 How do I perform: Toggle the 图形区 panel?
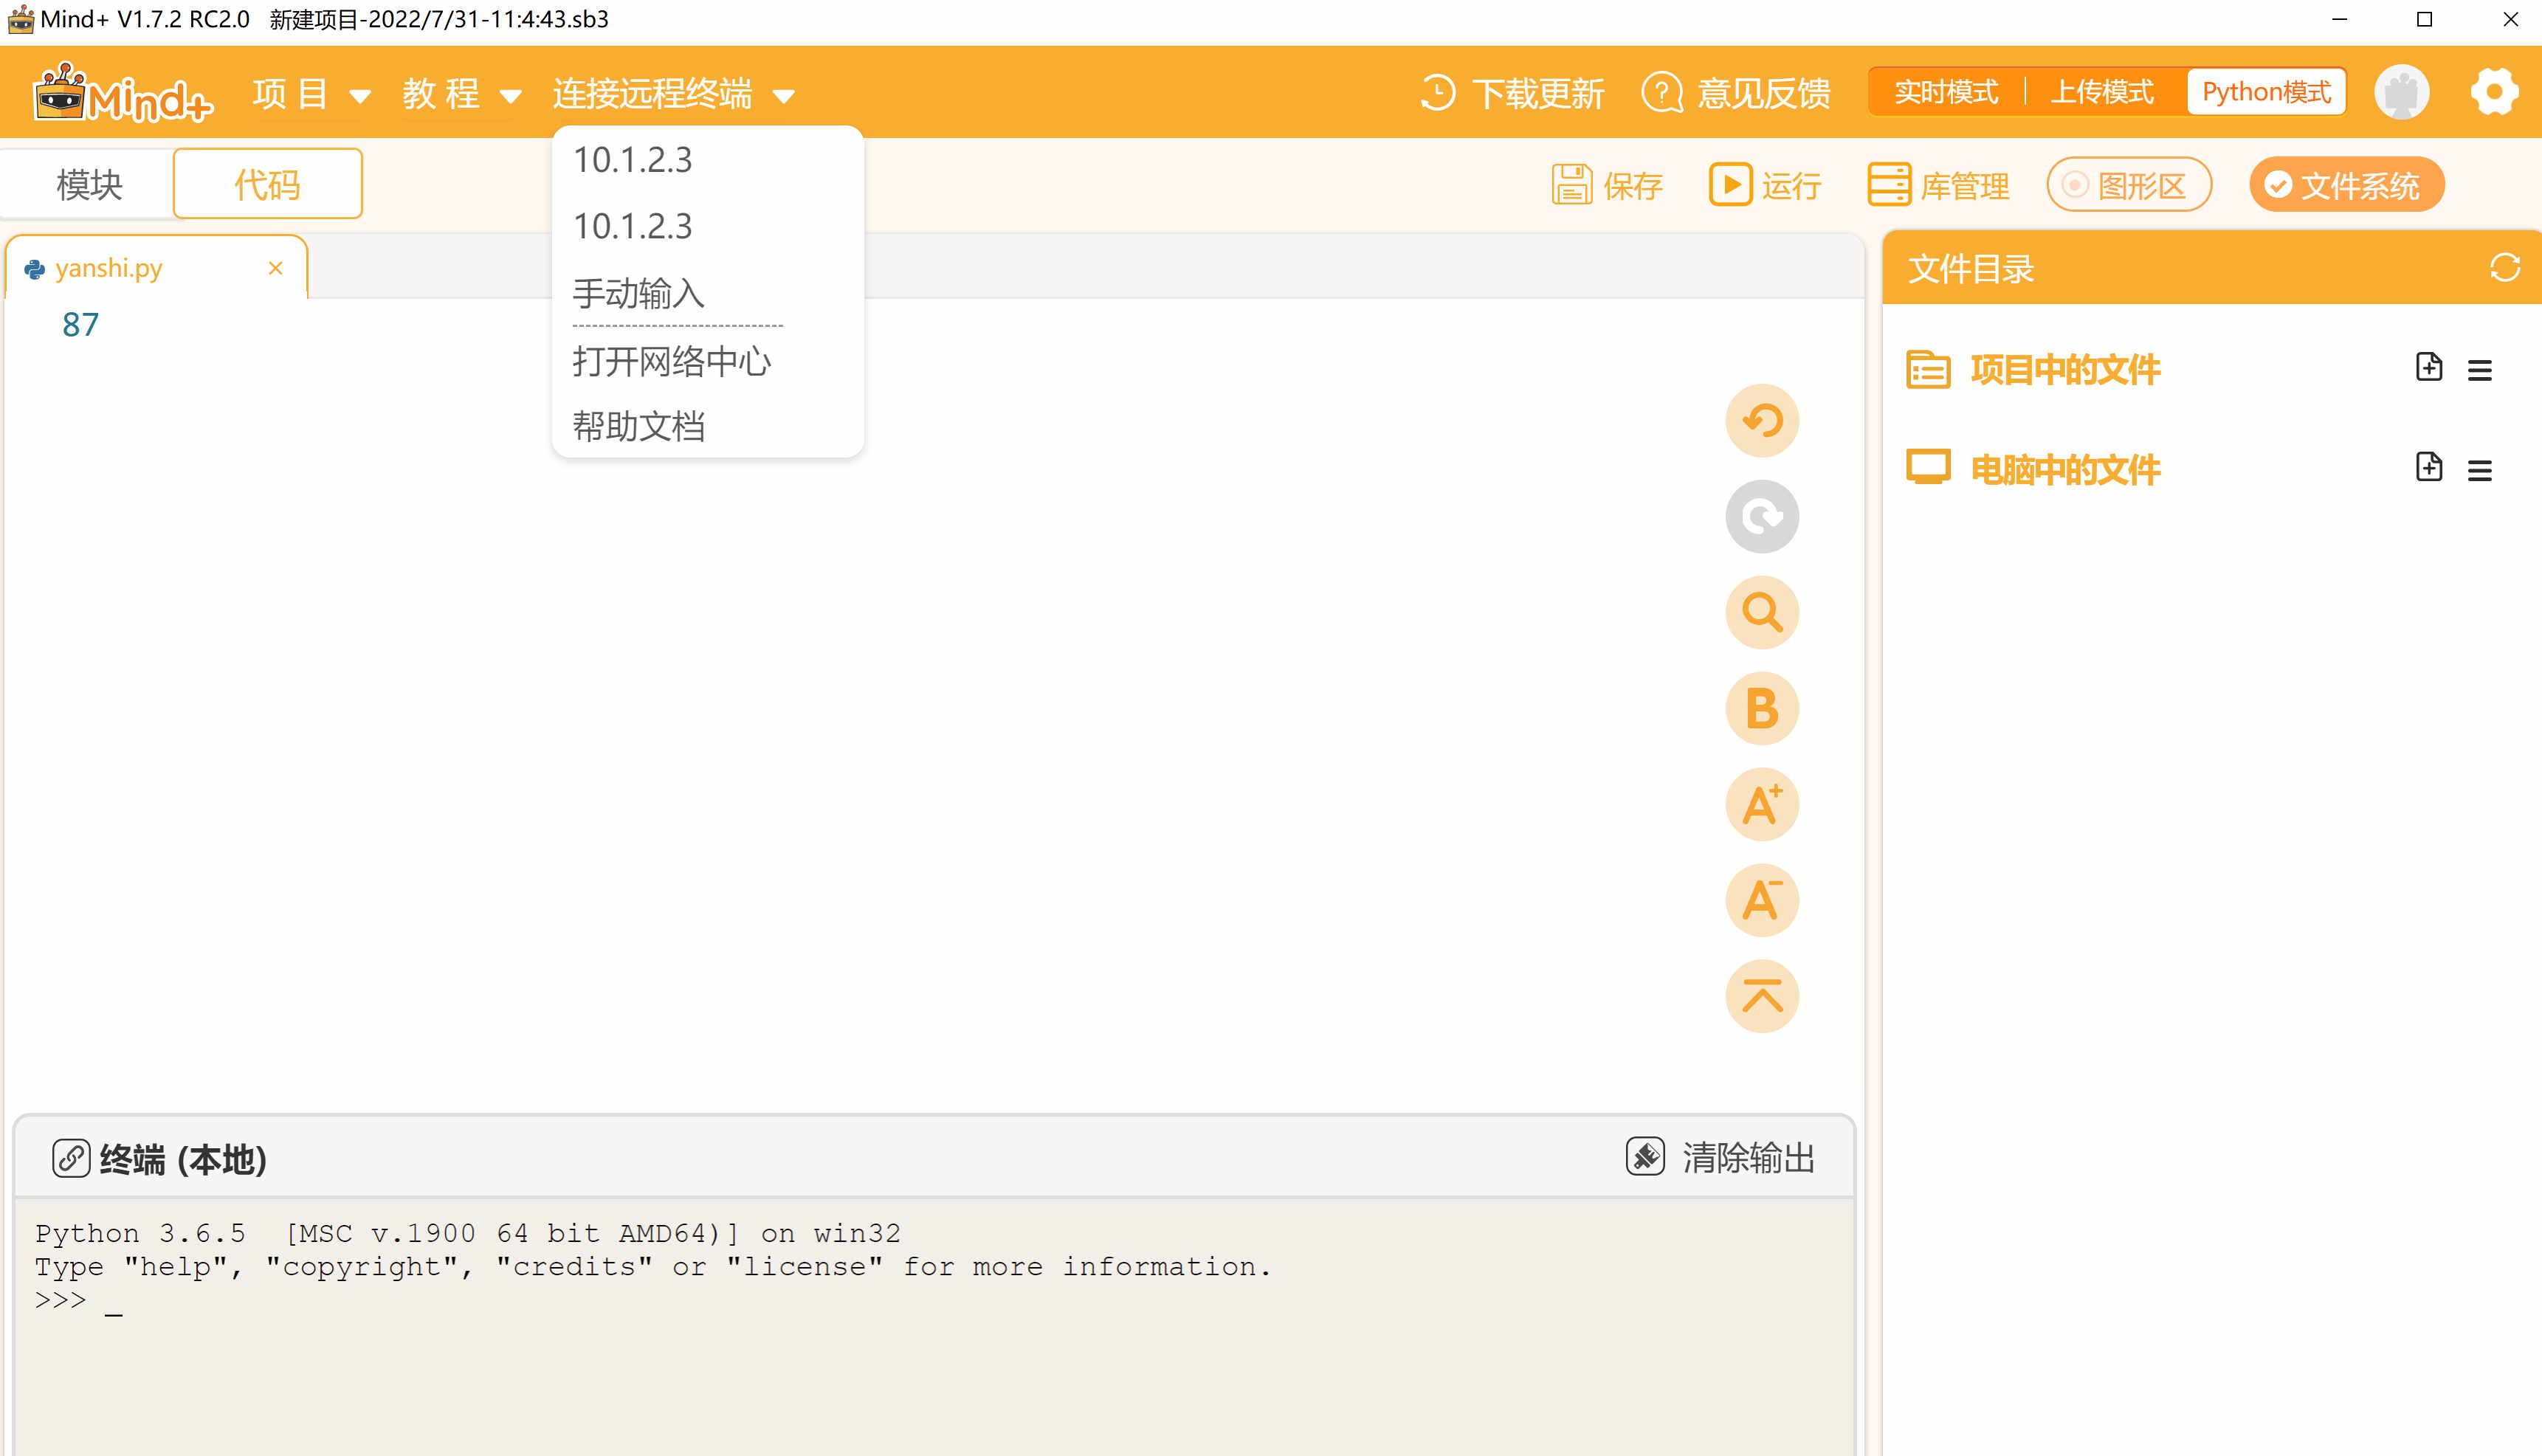2128,185
